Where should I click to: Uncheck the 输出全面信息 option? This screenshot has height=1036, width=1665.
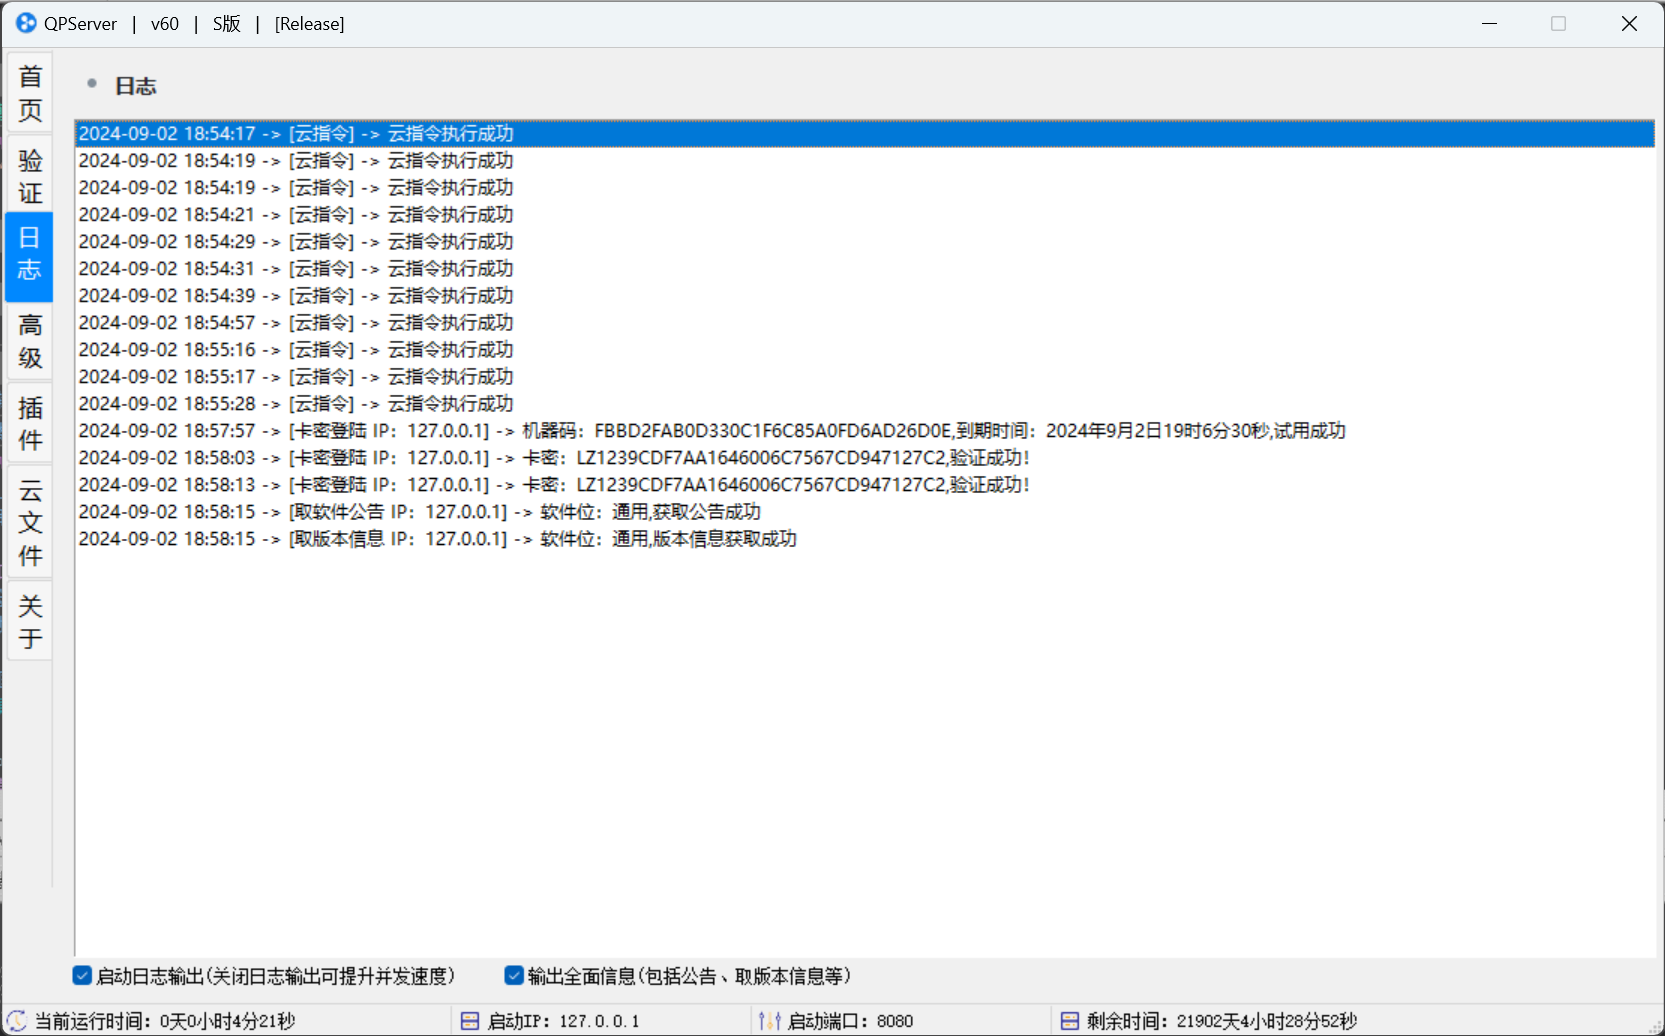point(514,976)
